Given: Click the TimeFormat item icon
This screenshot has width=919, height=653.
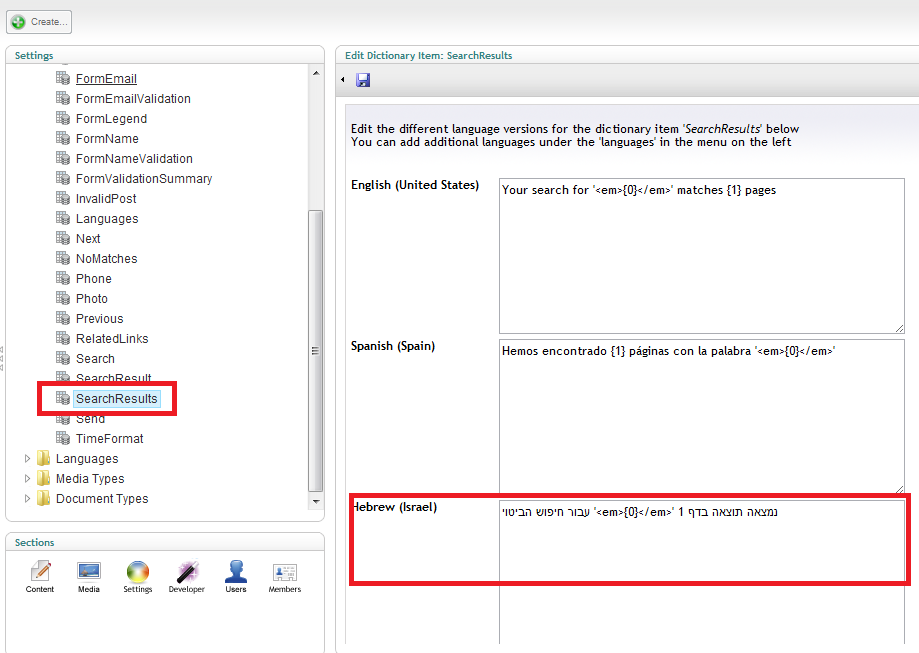Looking at the screenshot, I should (63, 438).
